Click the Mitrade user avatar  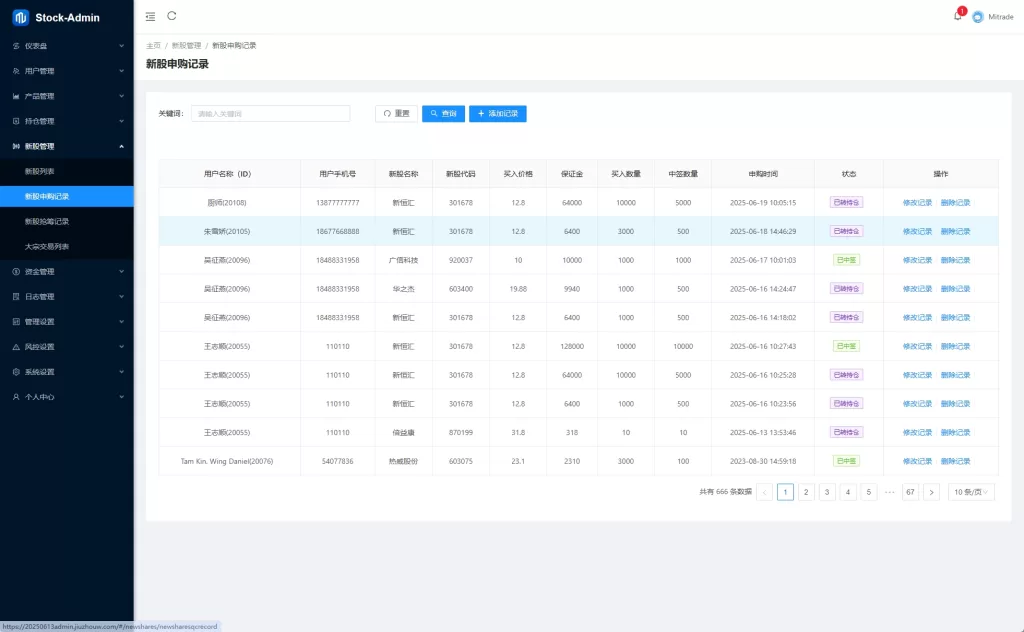(977, 17)
